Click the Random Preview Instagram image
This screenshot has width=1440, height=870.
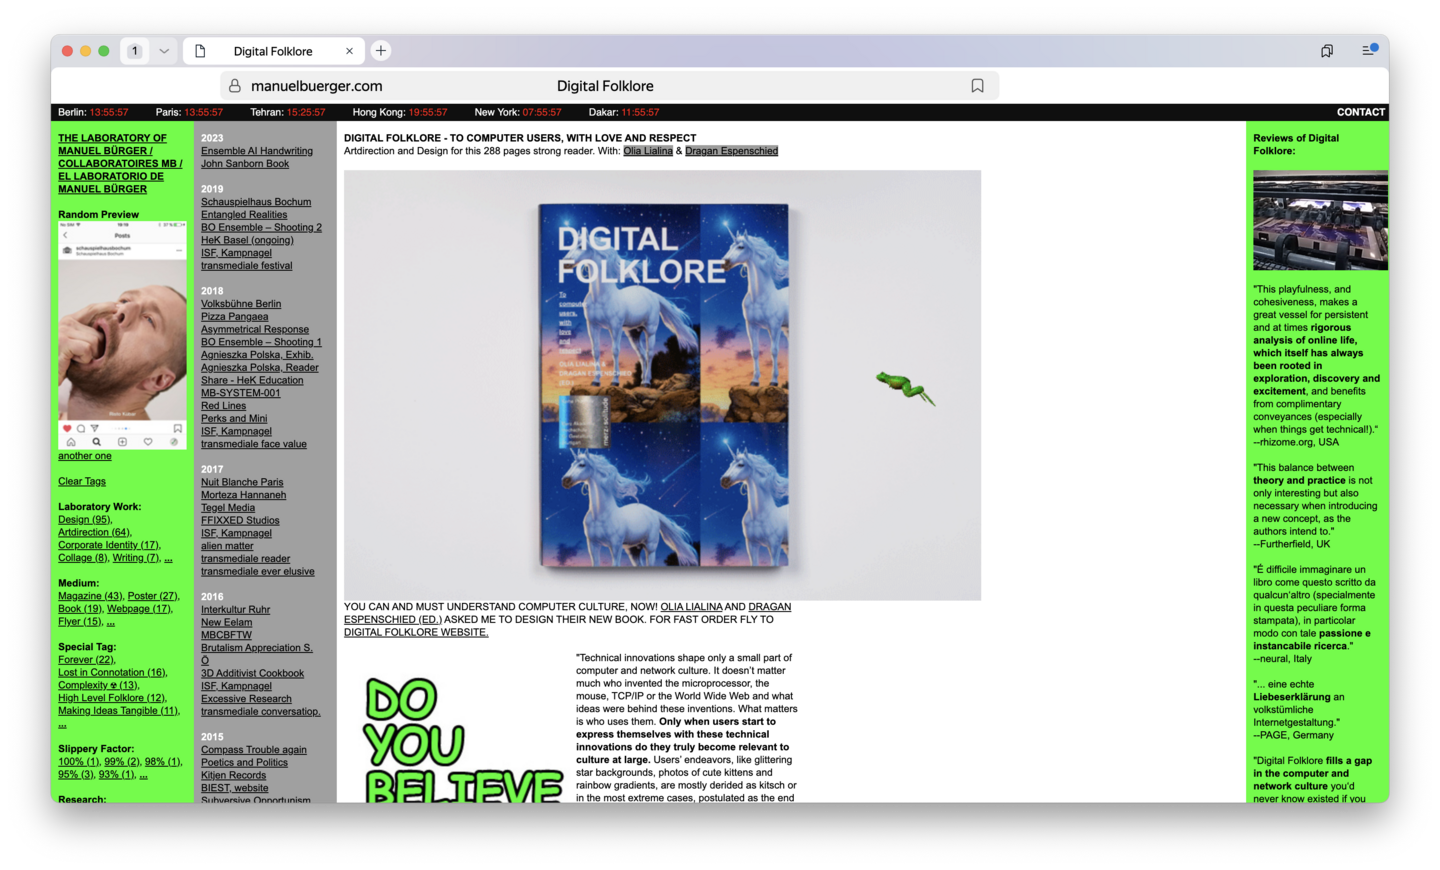pyautogui.click(x=122, y=335)
